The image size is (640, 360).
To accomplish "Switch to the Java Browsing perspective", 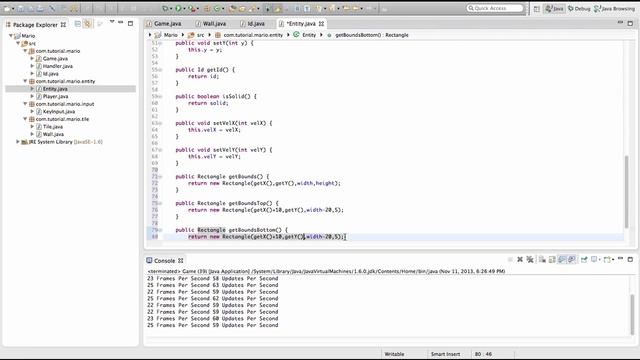I will point(615,9).
